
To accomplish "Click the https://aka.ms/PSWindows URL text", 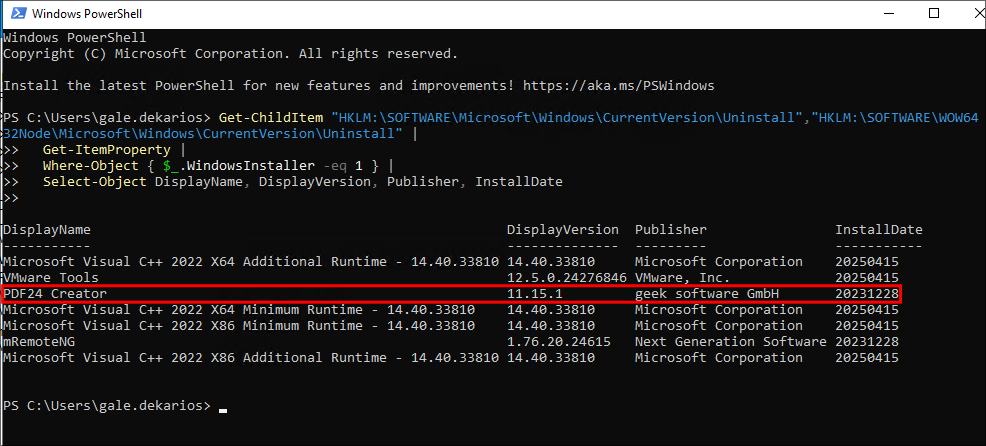I will (x=619, y=86).
